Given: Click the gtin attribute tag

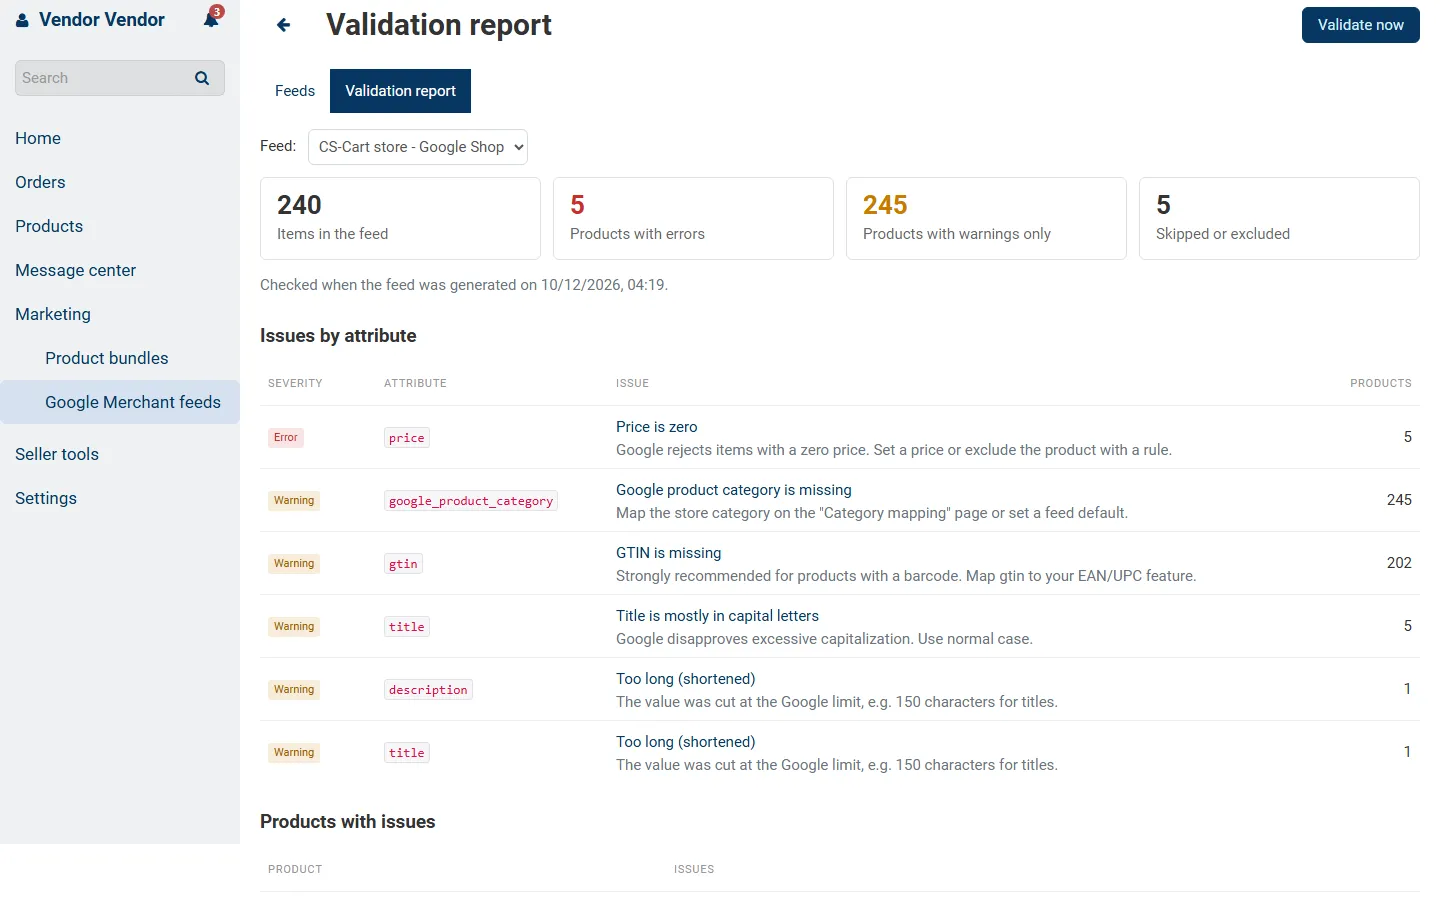Looking at the screenshot, I should click(x=403, y=564).
